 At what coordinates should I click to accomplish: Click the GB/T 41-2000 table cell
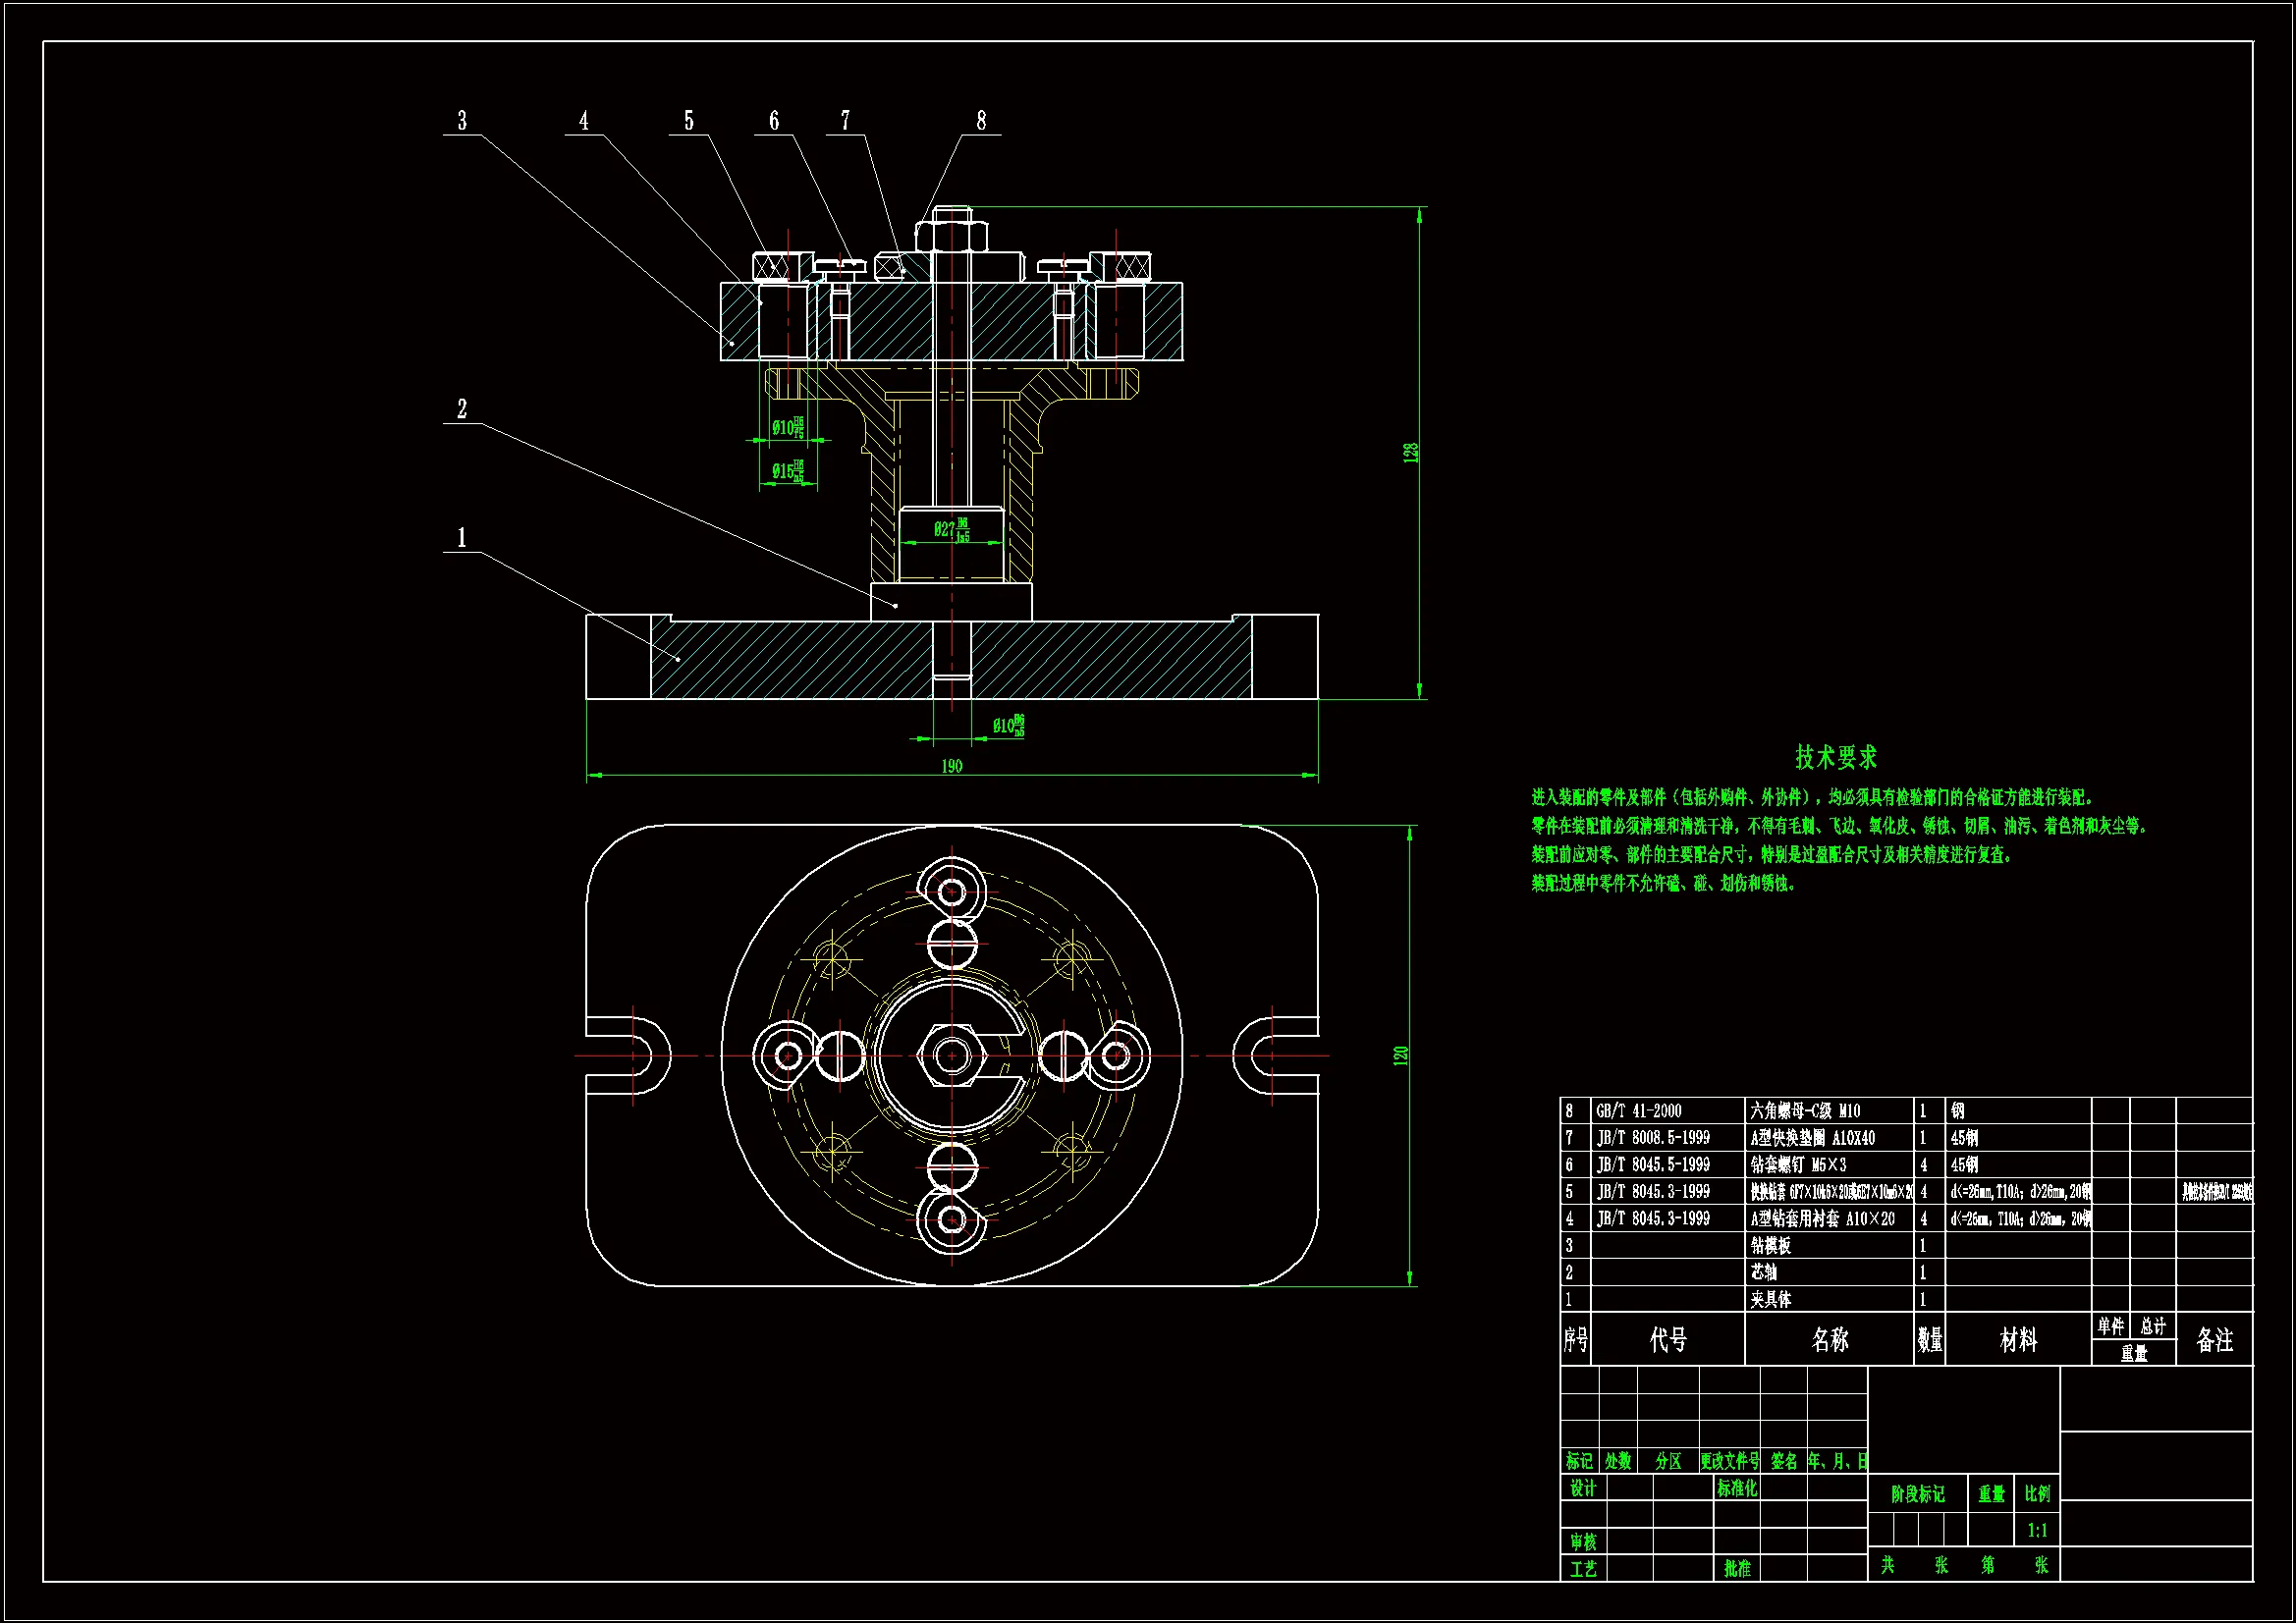point(1638,1111)
